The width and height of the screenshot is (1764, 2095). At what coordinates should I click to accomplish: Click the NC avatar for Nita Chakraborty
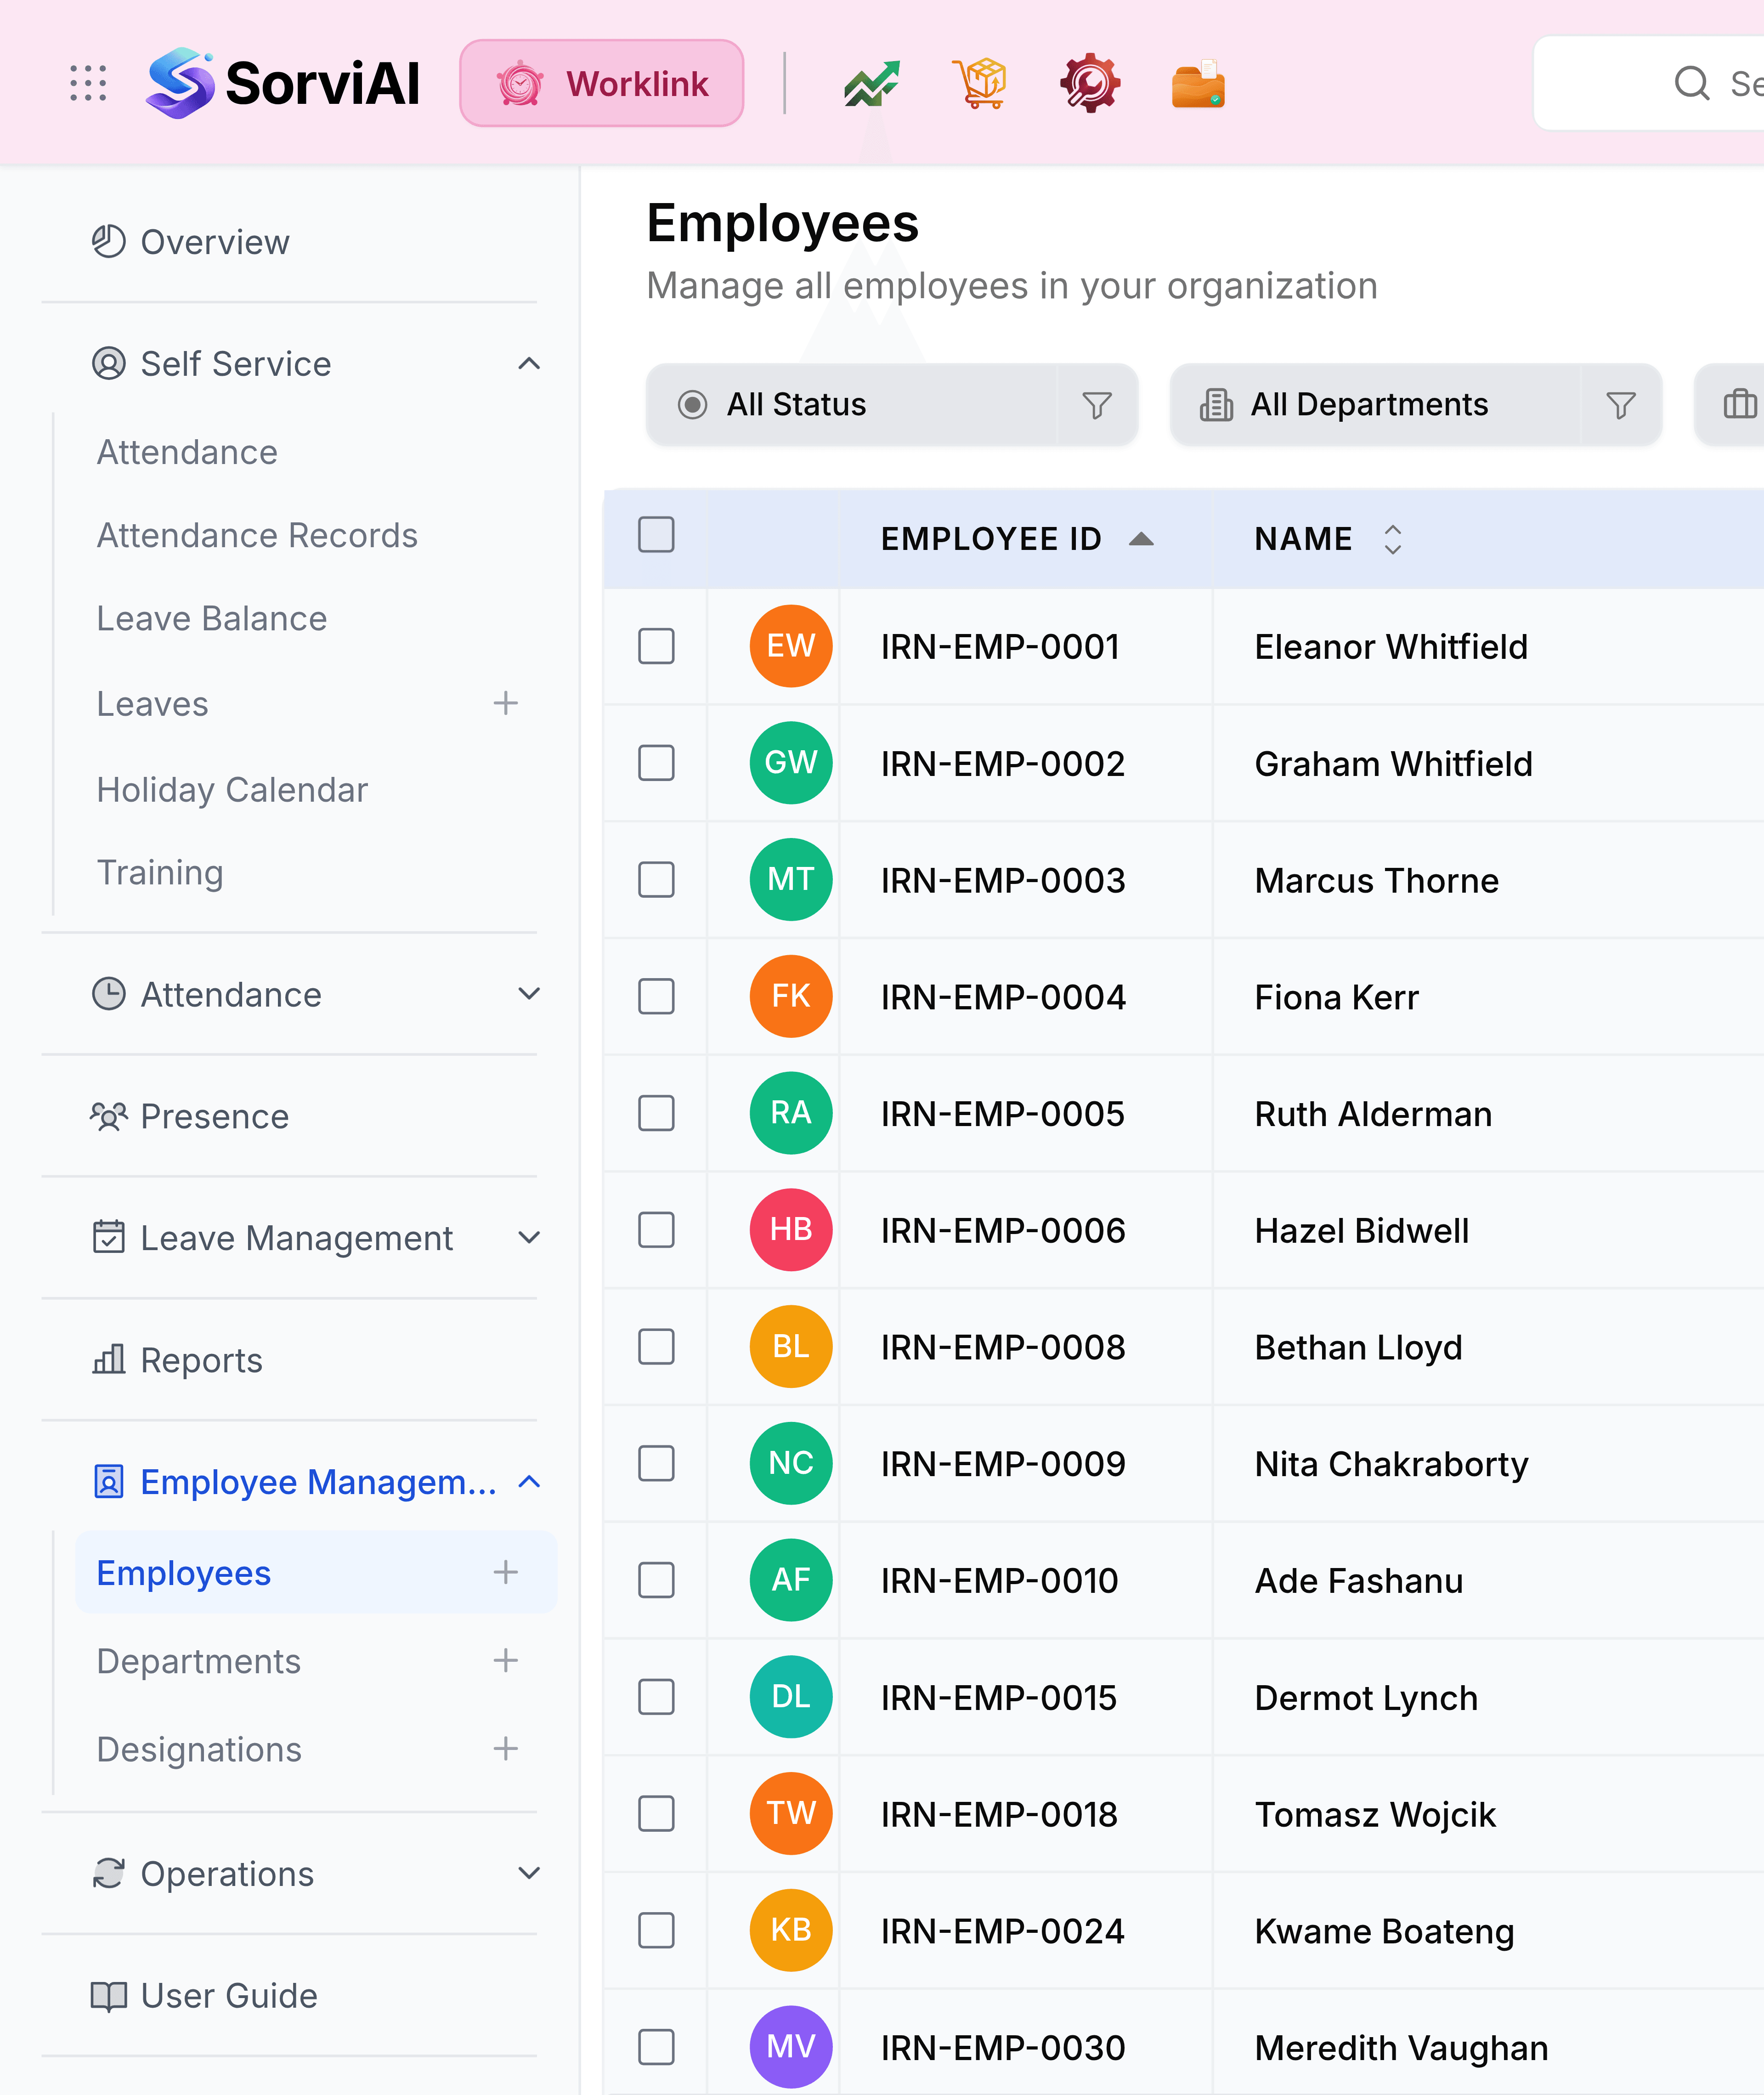(x=791, y=1463)
